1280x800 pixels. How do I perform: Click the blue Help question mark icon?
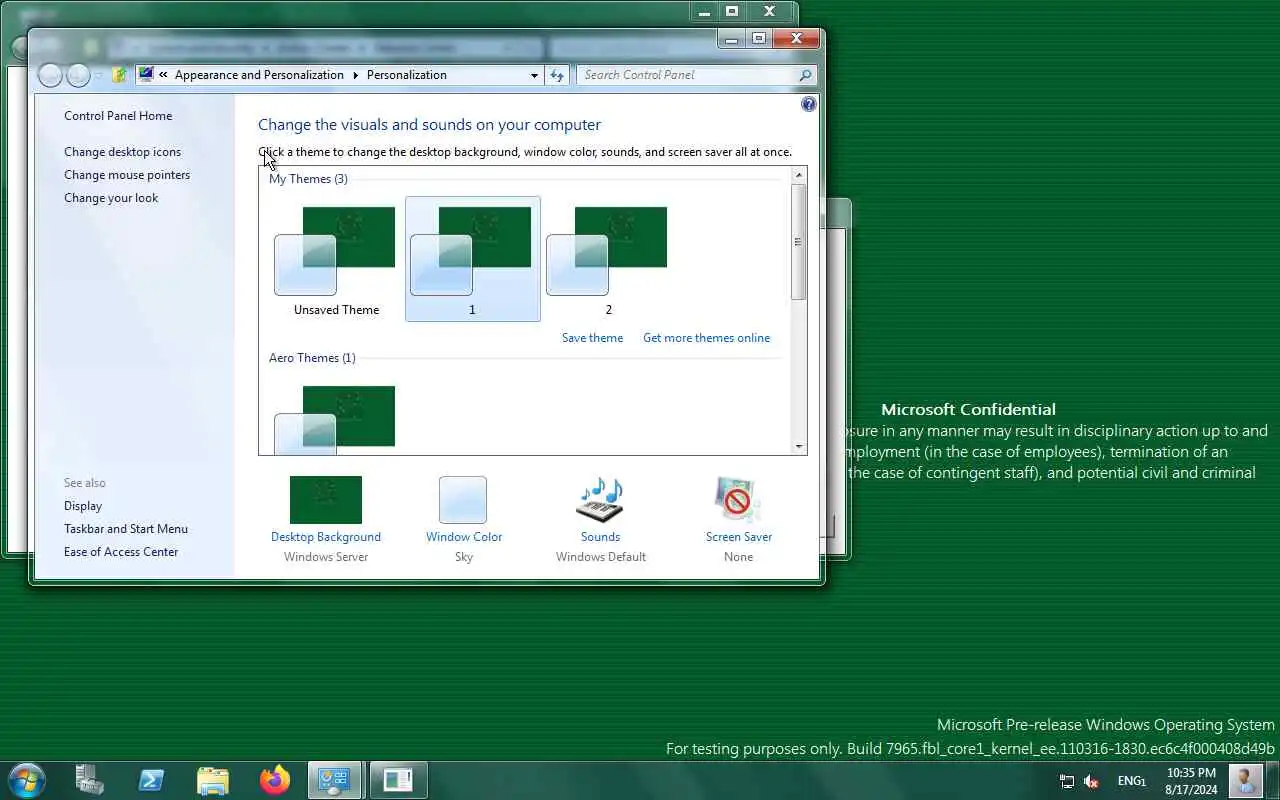point(809,104)
